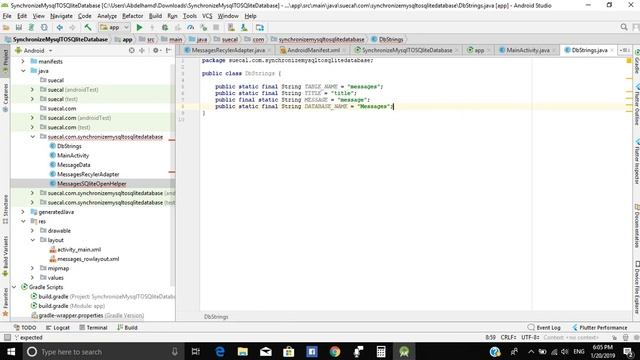Click the Make Project hammer icon
640x360 pixels.
click(88, 28)
